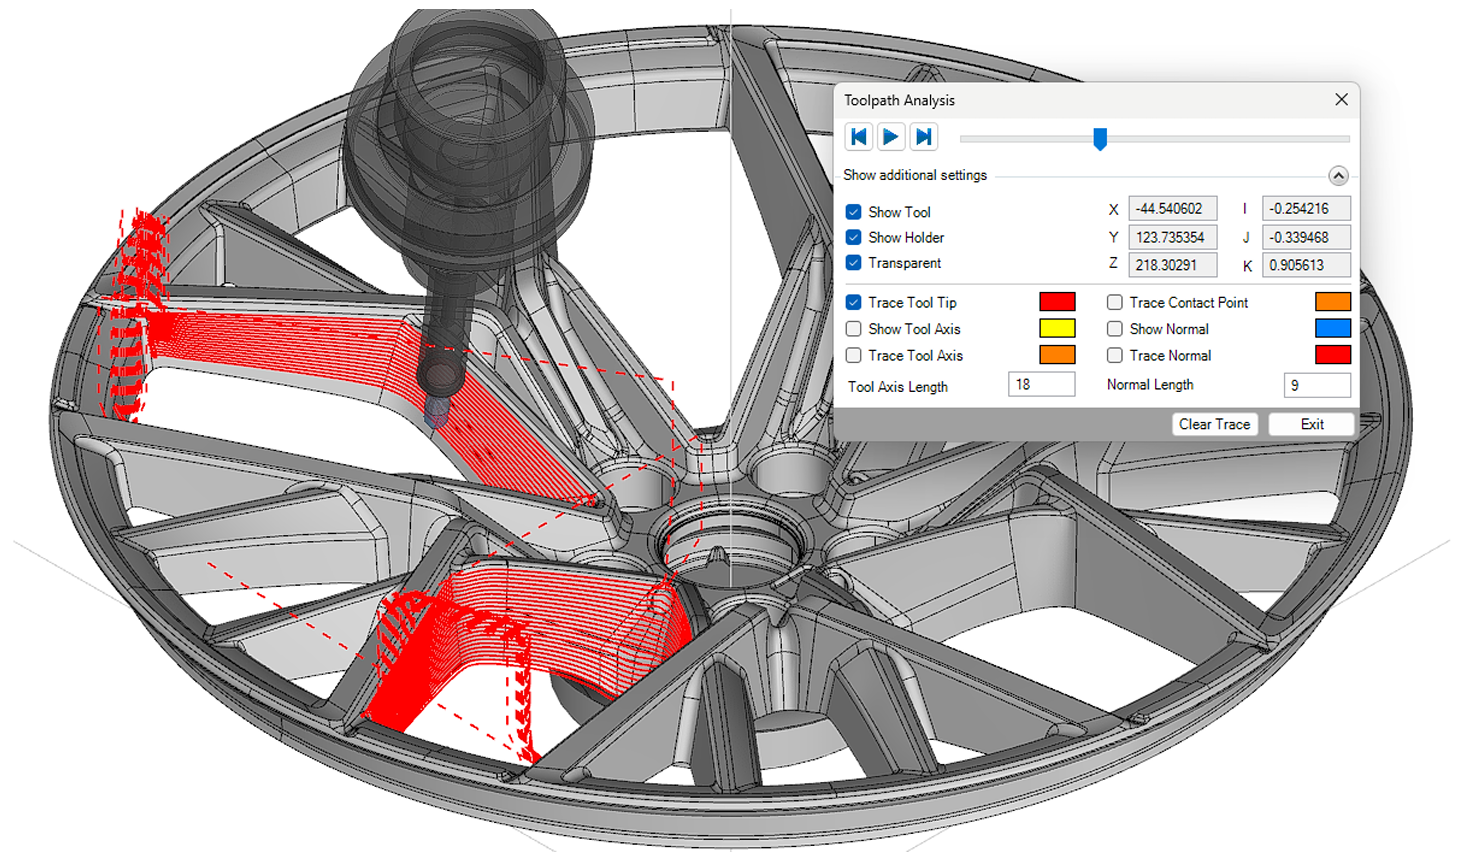Click the Normal Length input field
This screenshot has width=1469, height=857.
click(x=1317, y=385)
